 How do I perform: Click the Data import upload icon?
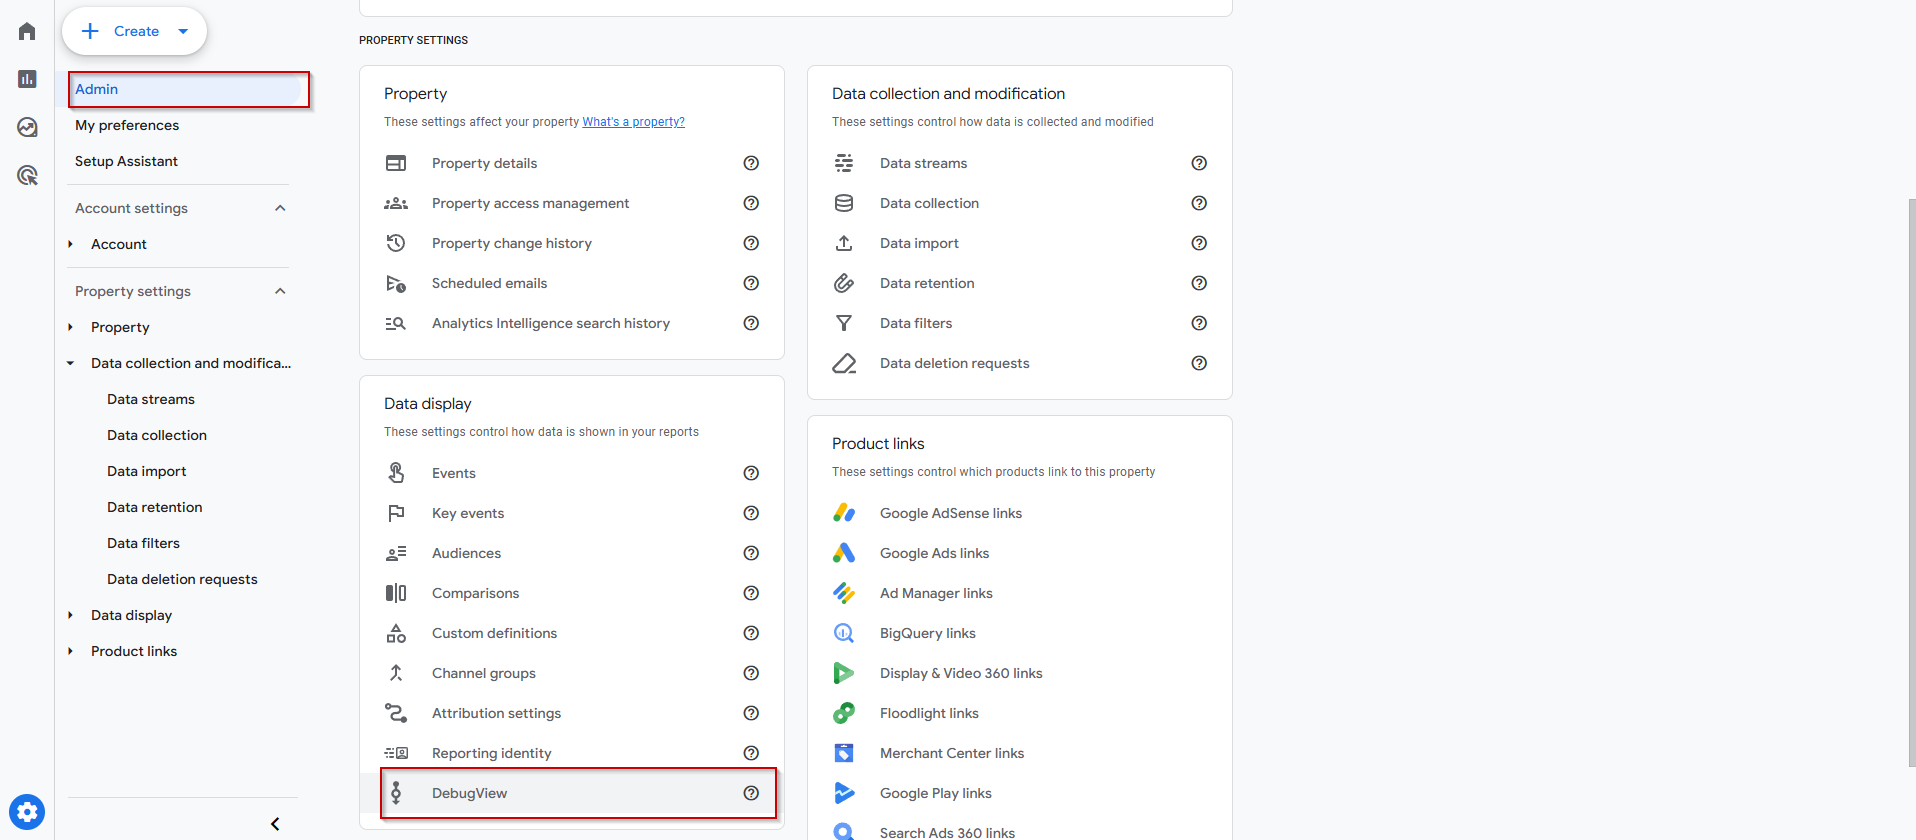(x=844, y=243)
